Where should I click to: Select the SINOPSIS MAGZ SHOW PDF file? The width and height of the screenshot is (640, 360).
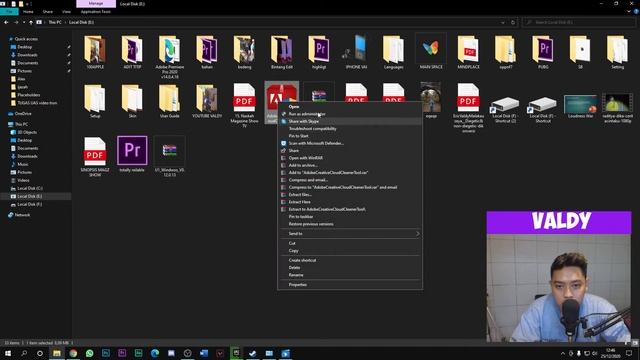tap(95, 157)
